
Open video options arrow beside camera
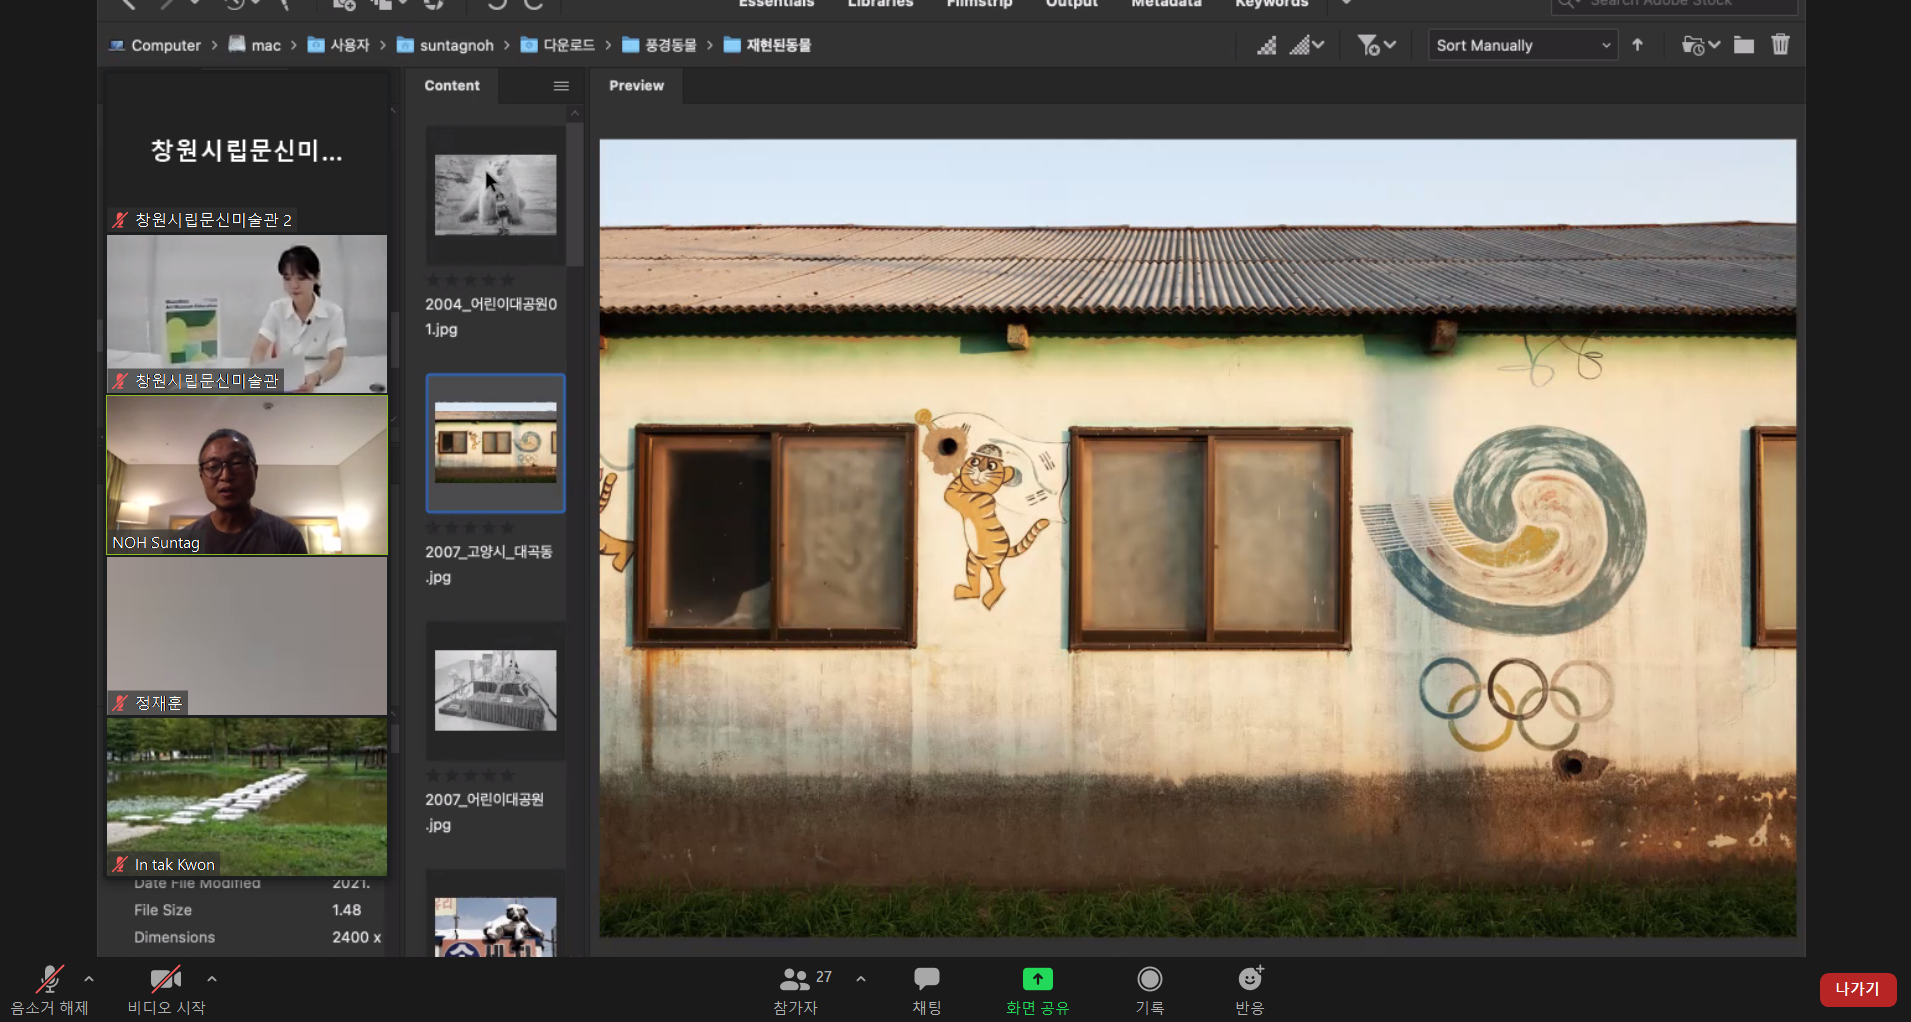coord(212,979)
